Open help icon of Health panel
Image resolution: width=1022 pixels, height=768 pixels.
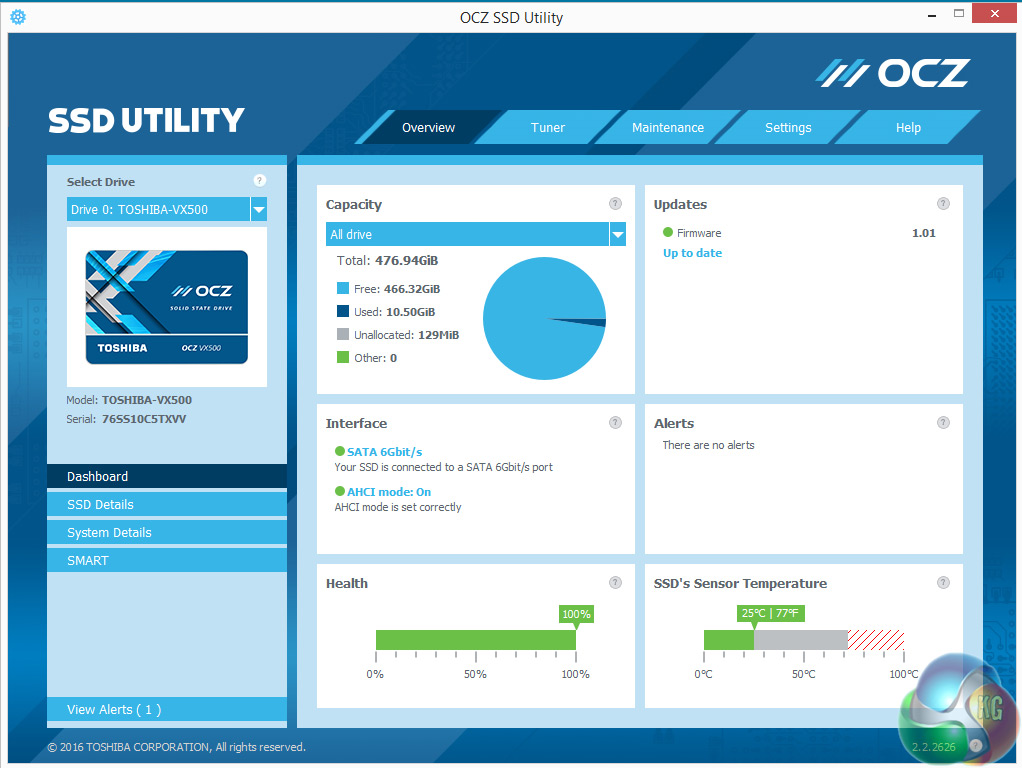coord(615,582)
